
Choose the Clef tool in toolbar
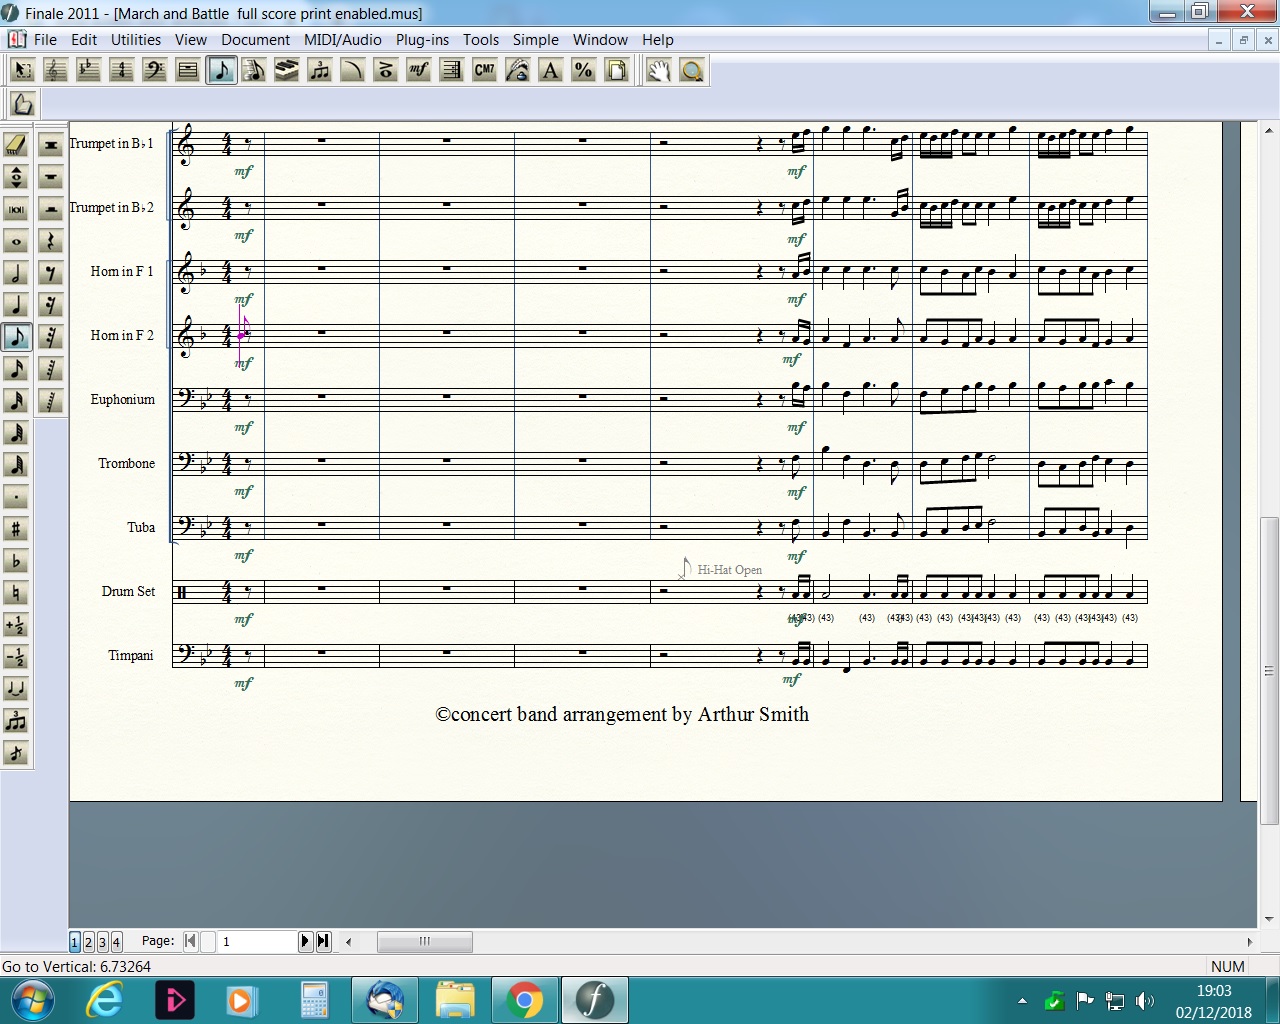pos(154,70)
